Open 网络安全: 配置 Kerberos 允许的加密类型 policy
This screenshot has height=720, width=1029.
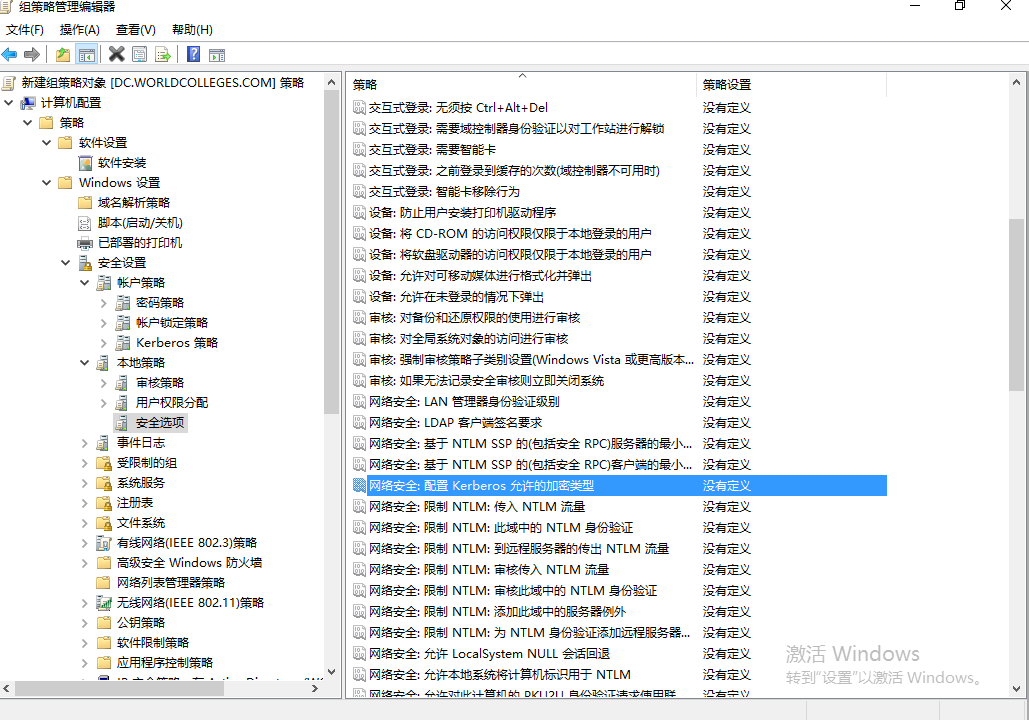coord(500,485)
